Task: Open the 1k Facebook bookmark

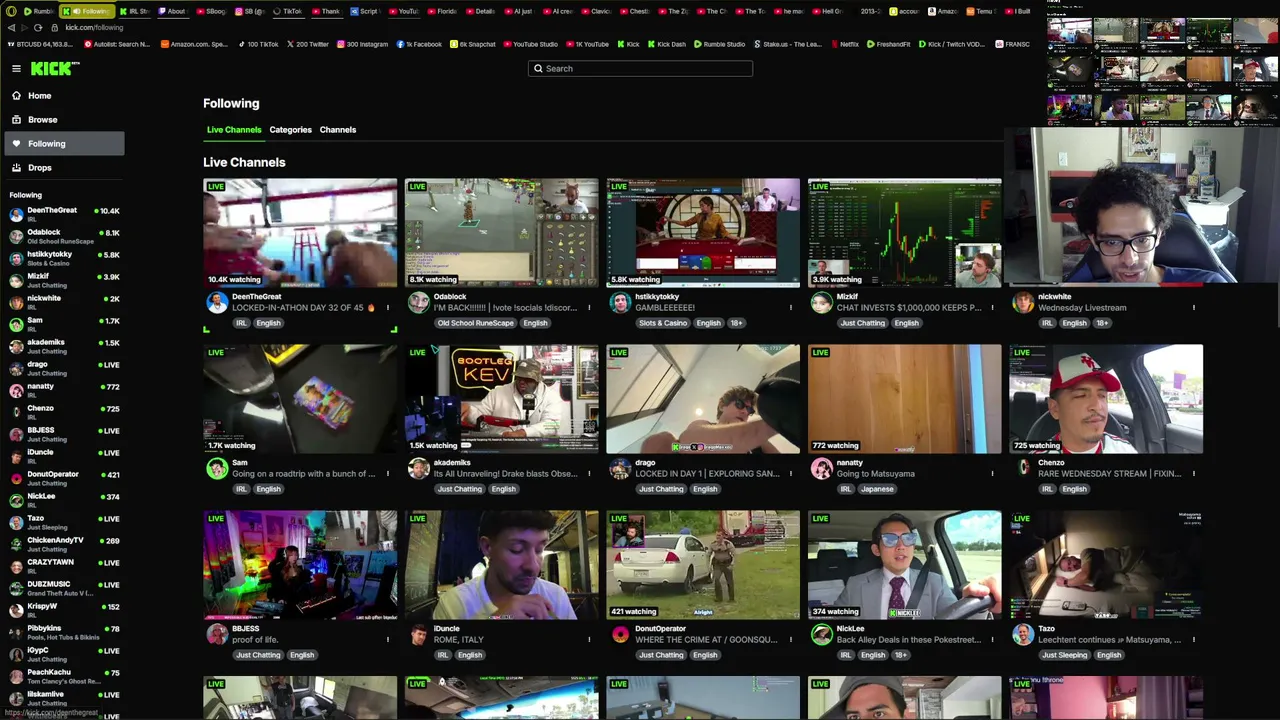Action: point(419,44)
